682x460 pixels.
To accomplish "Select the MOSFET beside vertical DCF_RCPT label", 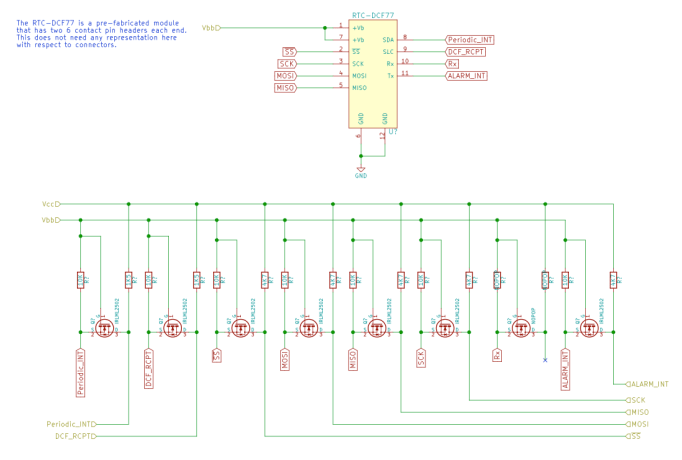I will tap(173, 328).
